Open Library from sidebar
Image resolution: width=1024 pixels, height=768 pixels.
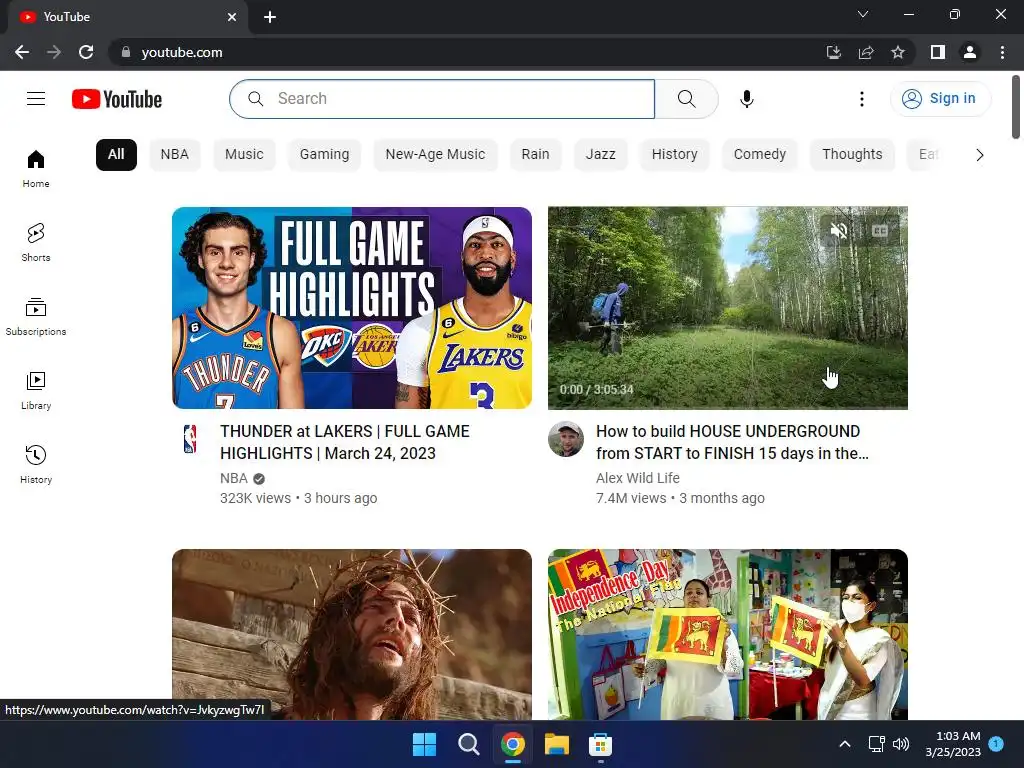point(36,390)
